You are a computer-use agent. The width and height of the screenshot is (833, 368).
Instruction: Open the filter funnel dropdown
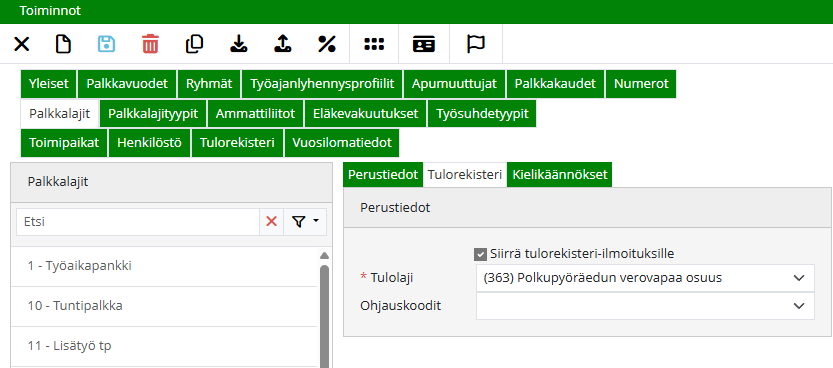[x=305, y=221]
